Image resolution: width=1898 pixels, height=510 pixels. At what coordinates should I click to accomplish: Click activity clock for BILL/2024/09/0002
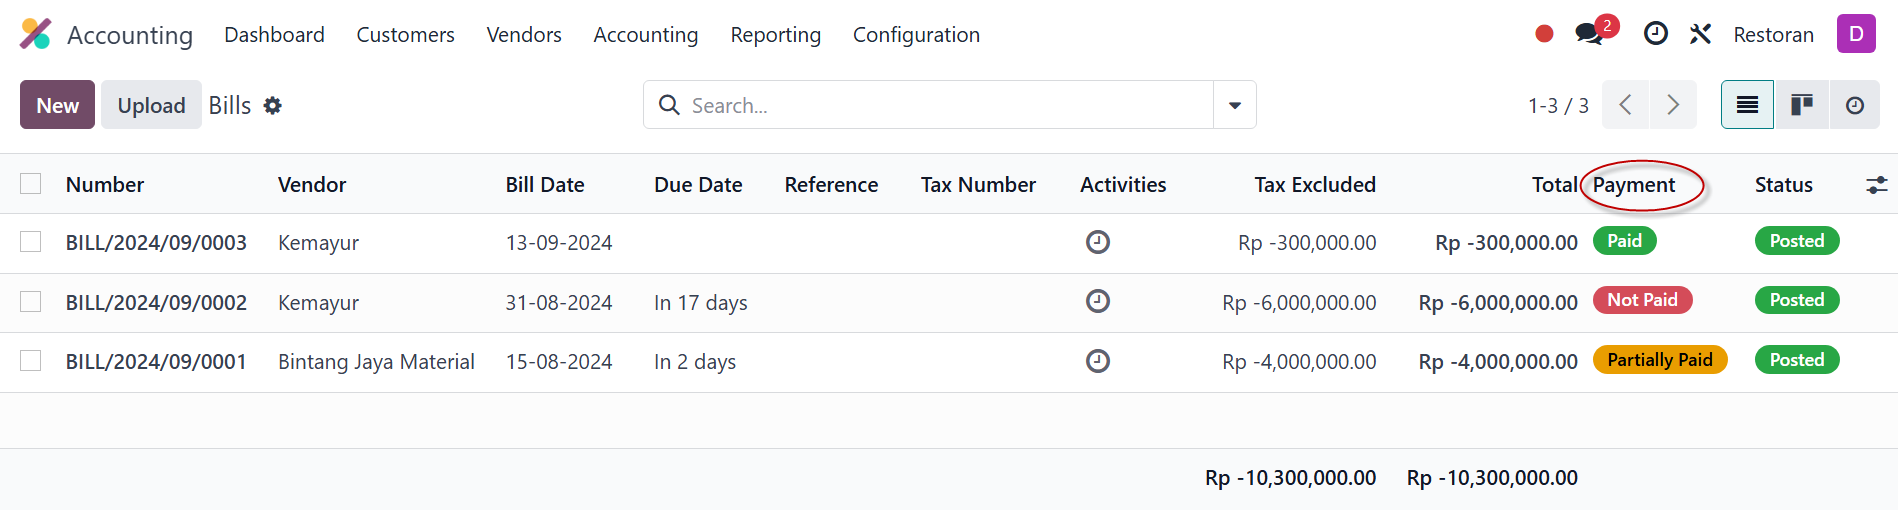(1098, 301)
